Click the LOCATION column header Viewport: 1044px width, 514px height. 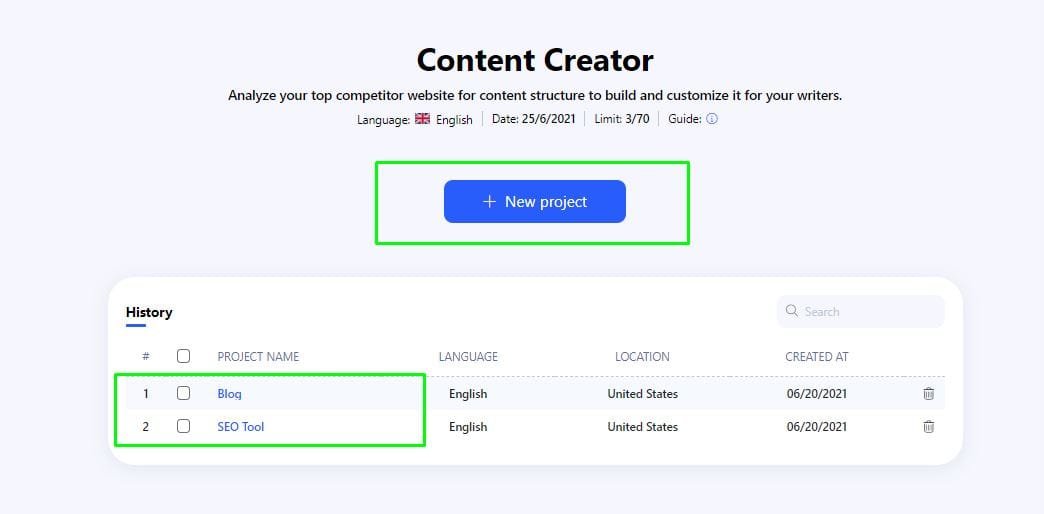point(642,357)
